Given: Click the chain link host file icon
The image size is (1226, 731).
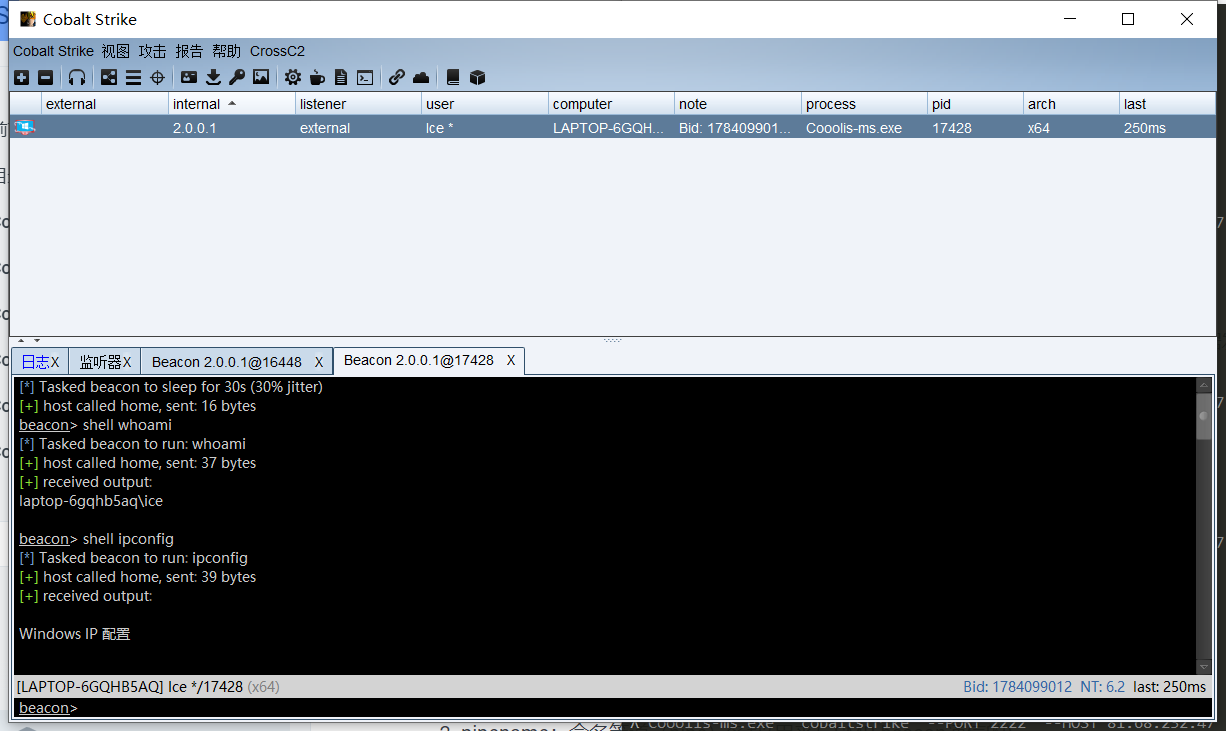Looking at the screenshot, I should pyautogui.click(x=397, y=77).
